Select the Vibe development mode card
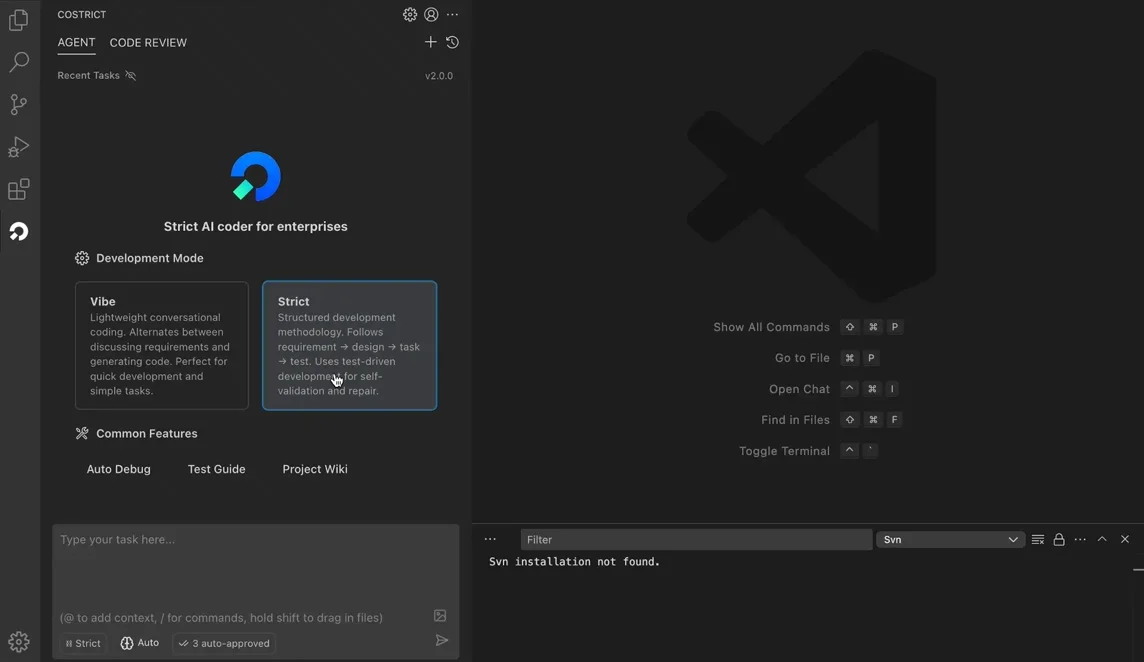 pos(162,345)
